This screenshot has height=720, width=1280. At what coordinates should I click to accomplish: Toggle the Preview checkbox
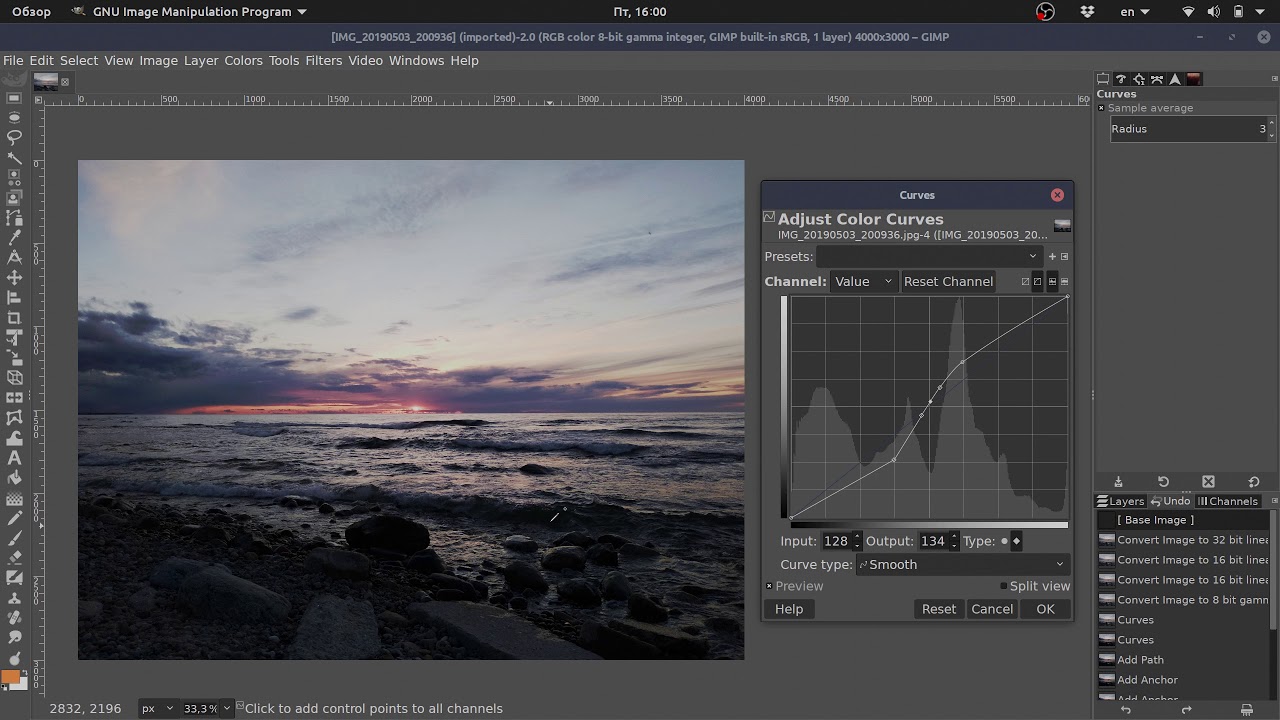click(x=769, y=586)
